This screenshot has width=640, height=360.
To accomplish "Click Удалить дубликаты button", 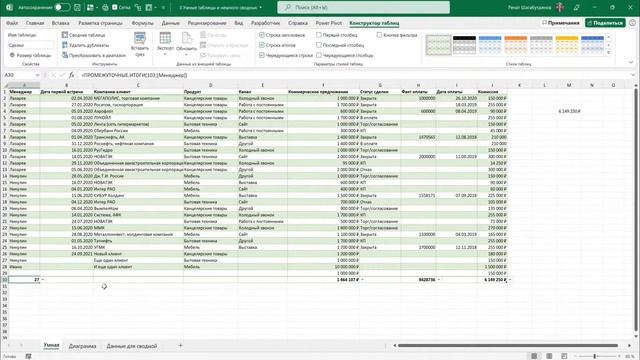I will (85, 45).
